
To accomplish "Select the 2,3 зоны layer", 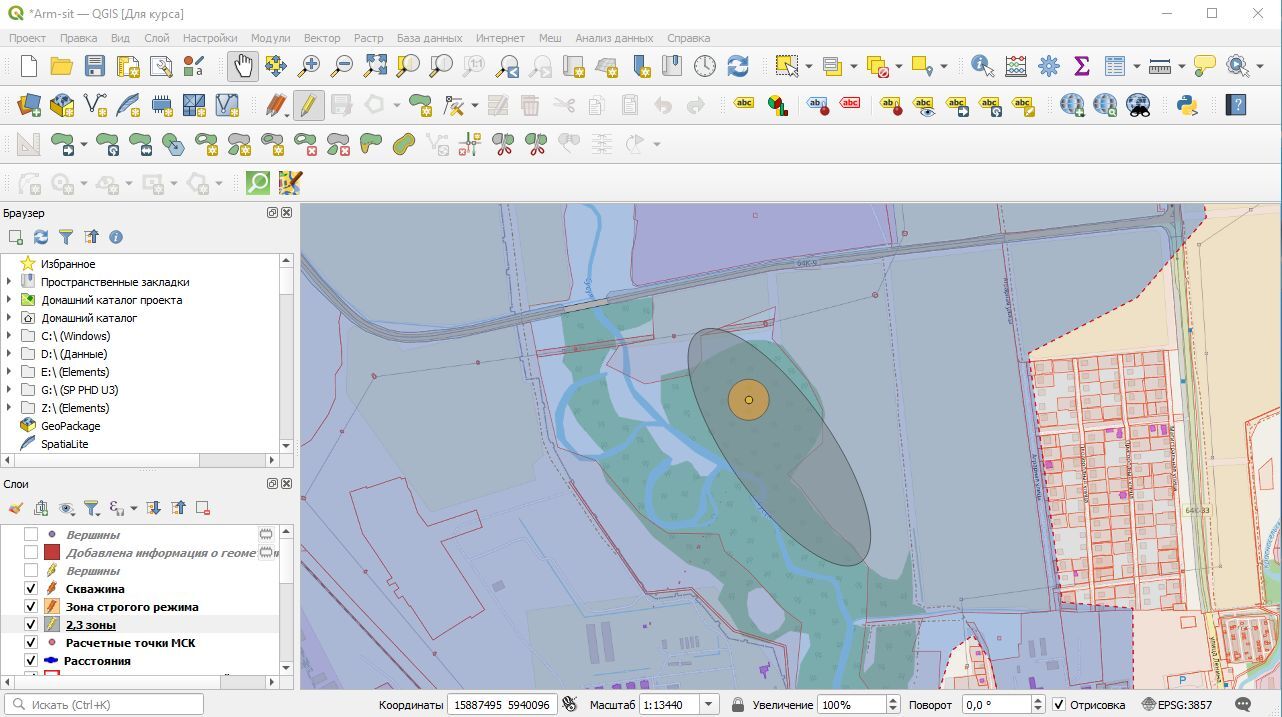I will tap(90, 625).
